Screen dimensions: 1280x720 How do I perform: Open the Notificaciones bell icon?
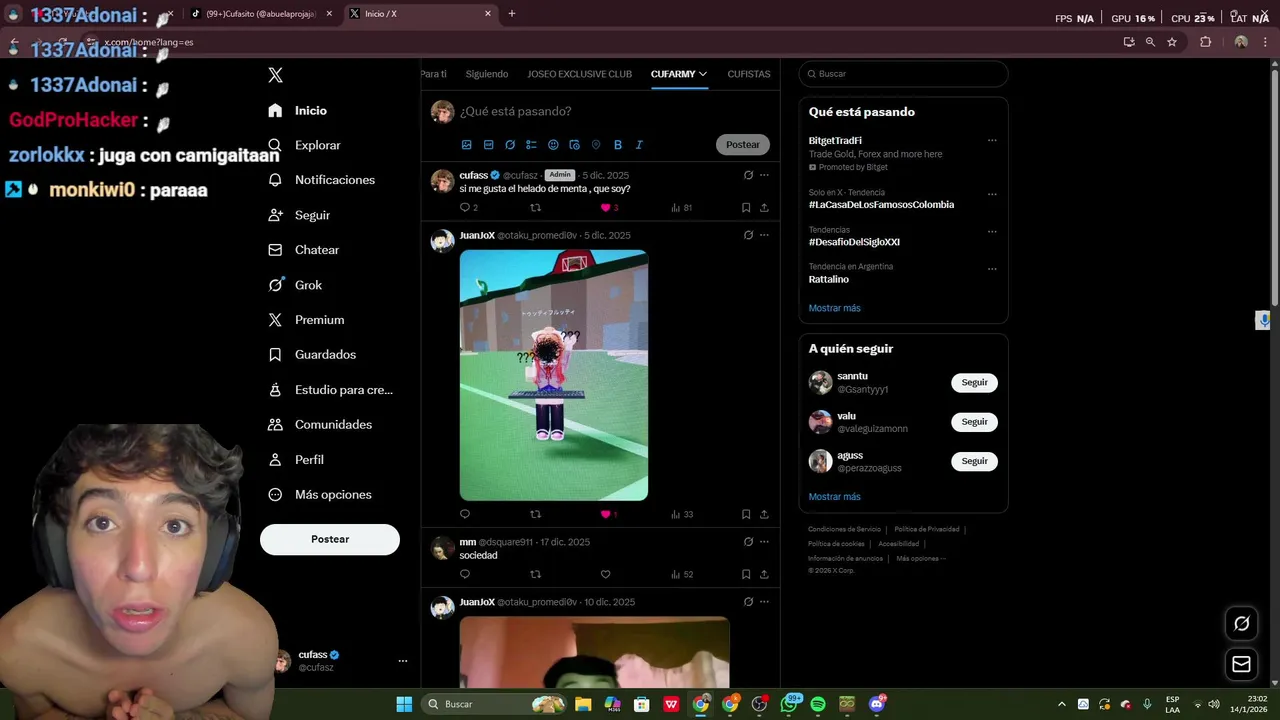(x=275, y=180)
